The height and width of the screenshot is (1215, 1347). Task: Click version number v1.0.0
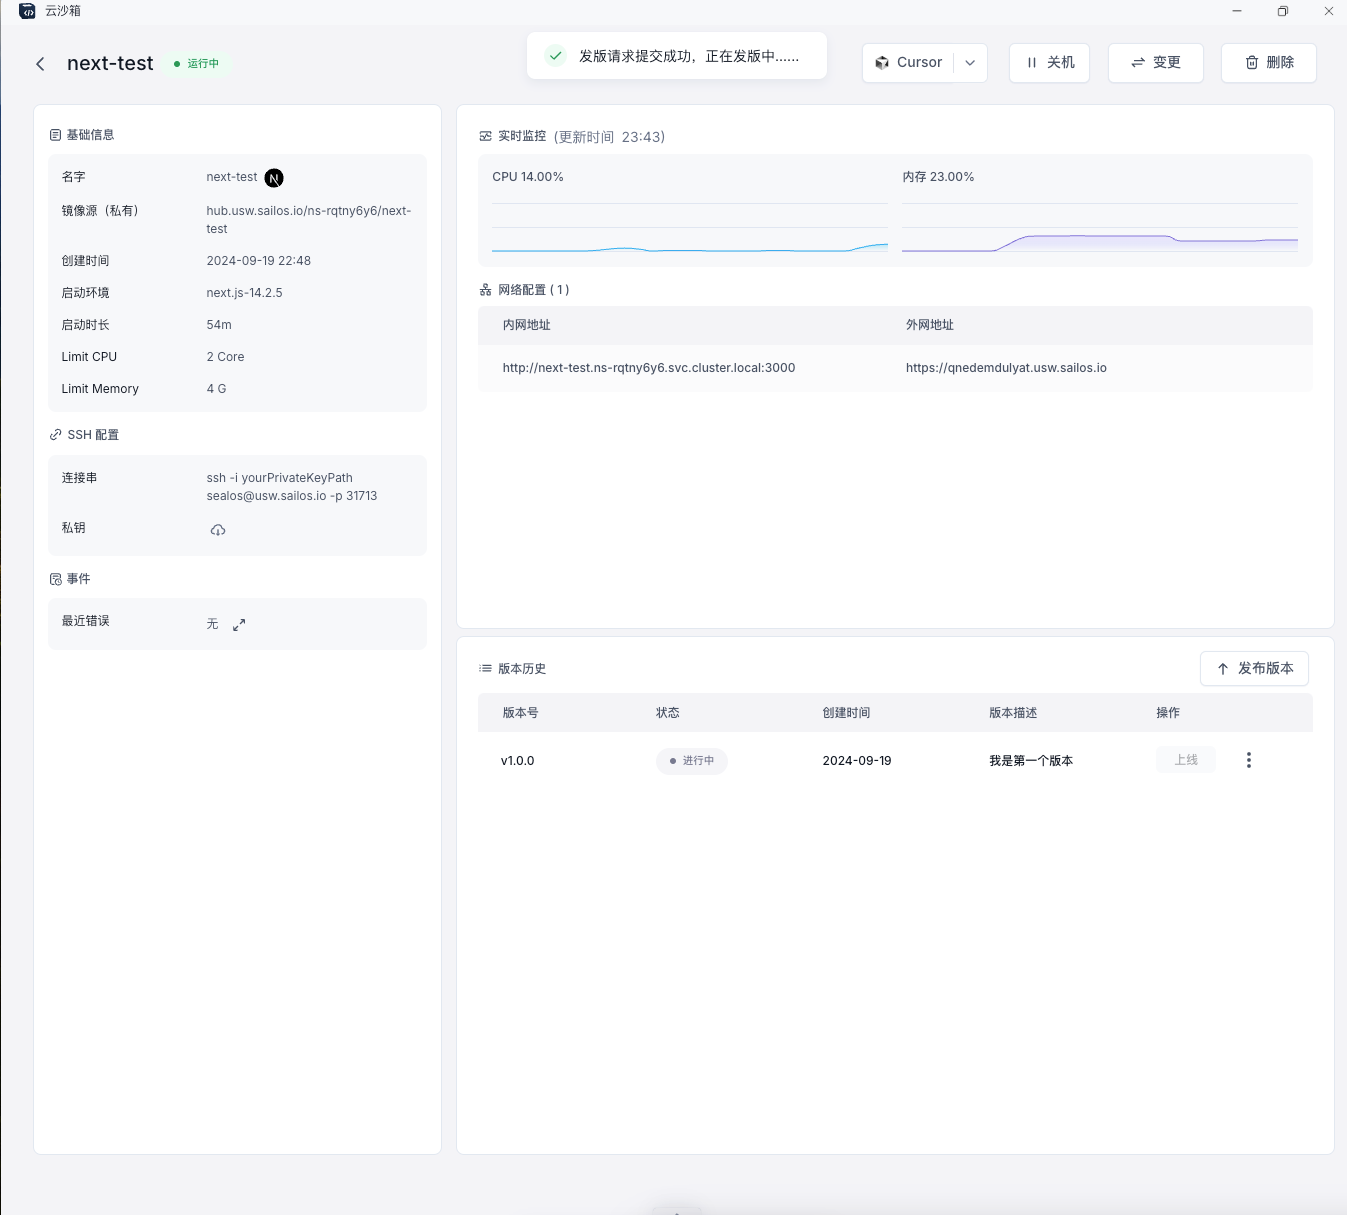tap(517, 761)
